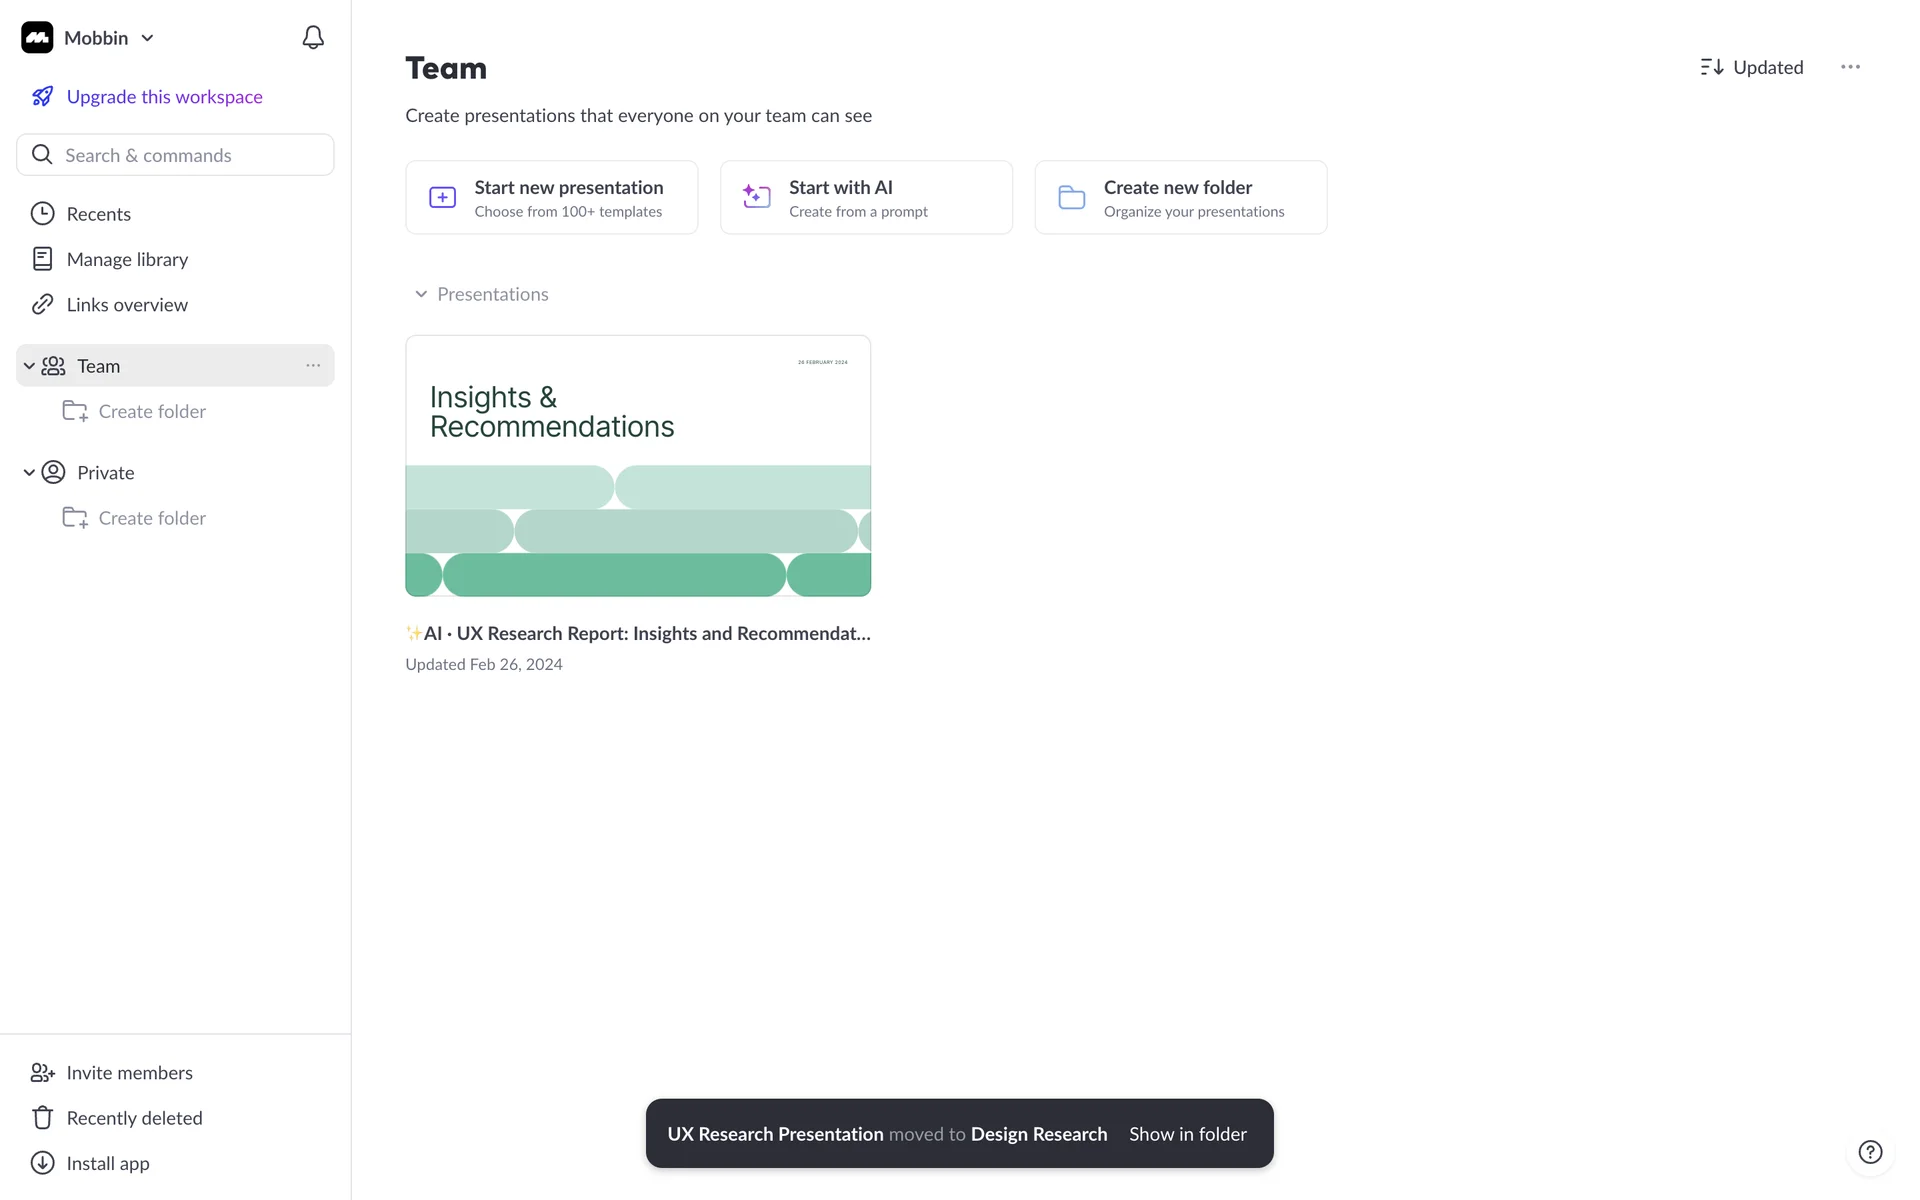Screen dimensions: 1920x1200
Task: Collapse the Private section in sidebar
Action: pyautogui.click(x=29, y=473)
